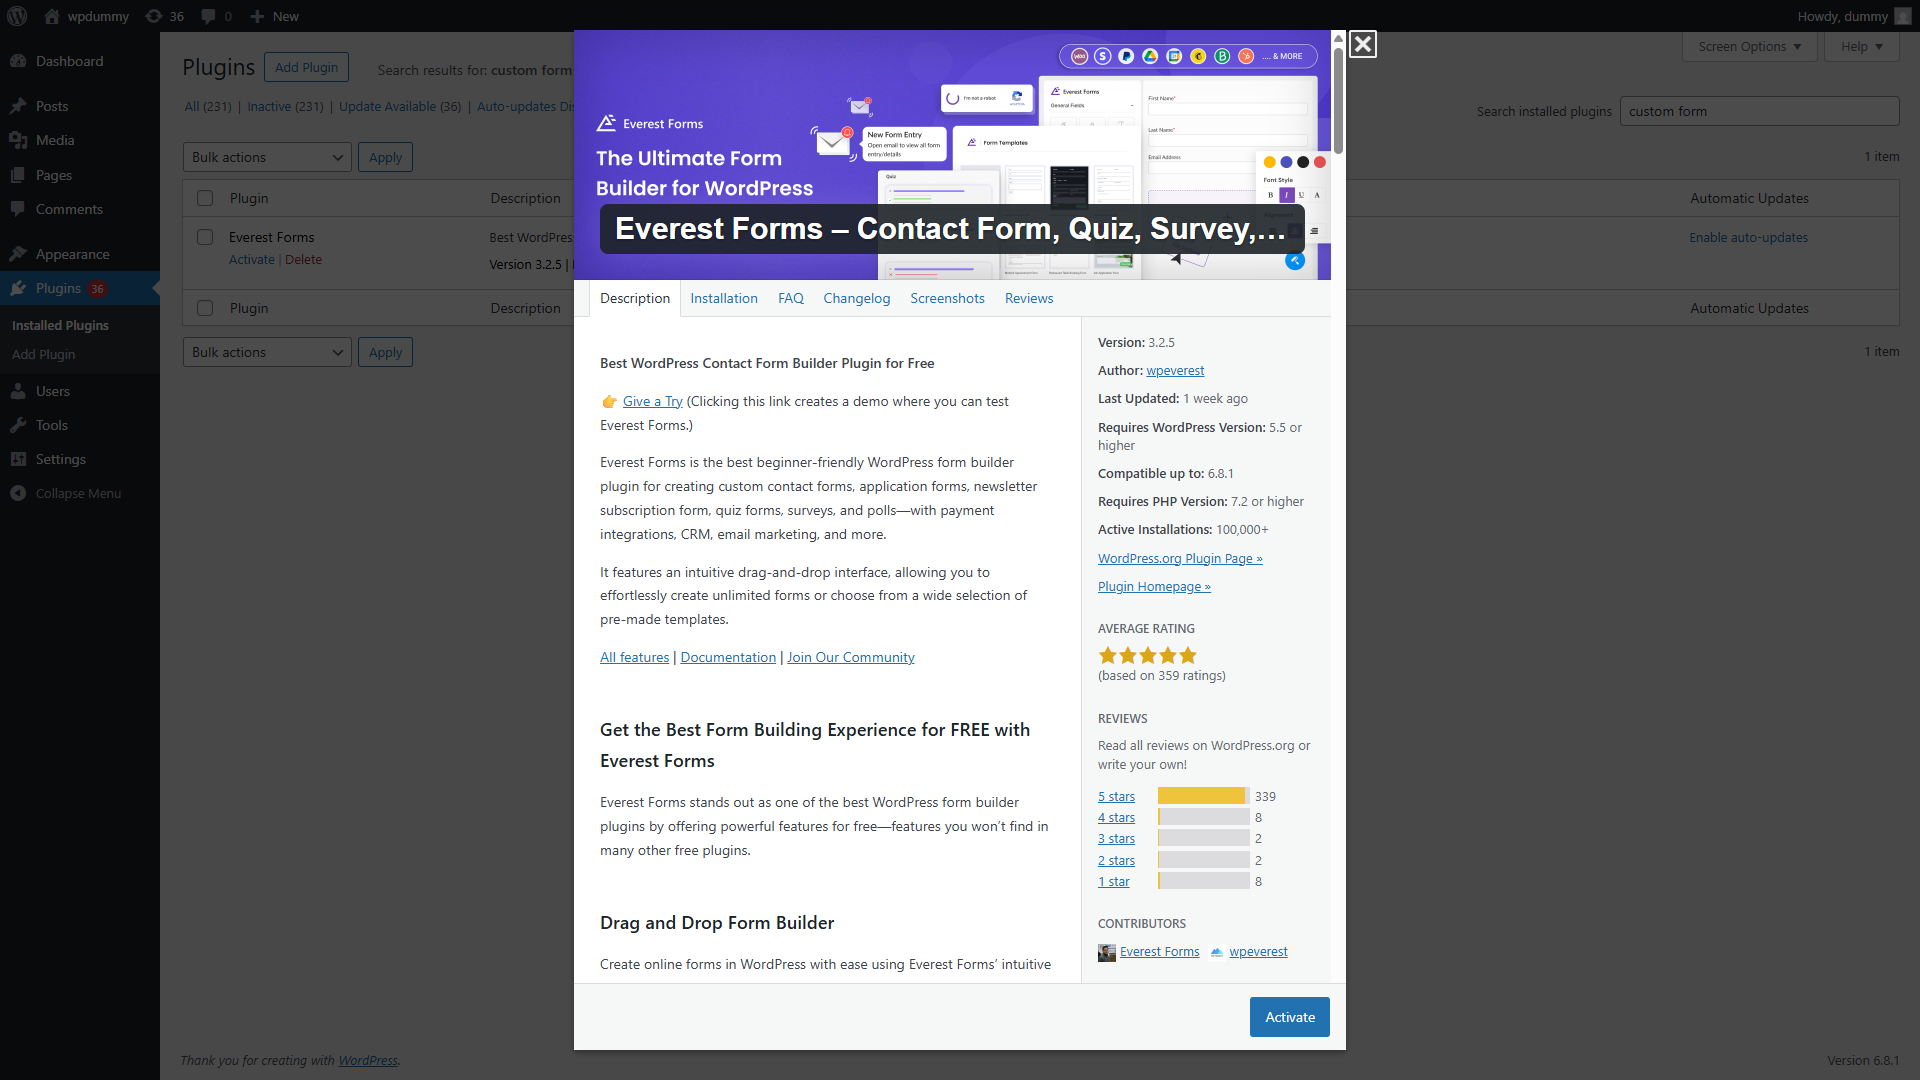
Task: Click the New plus icon in admin bar
Action: [x=257, y=16]
